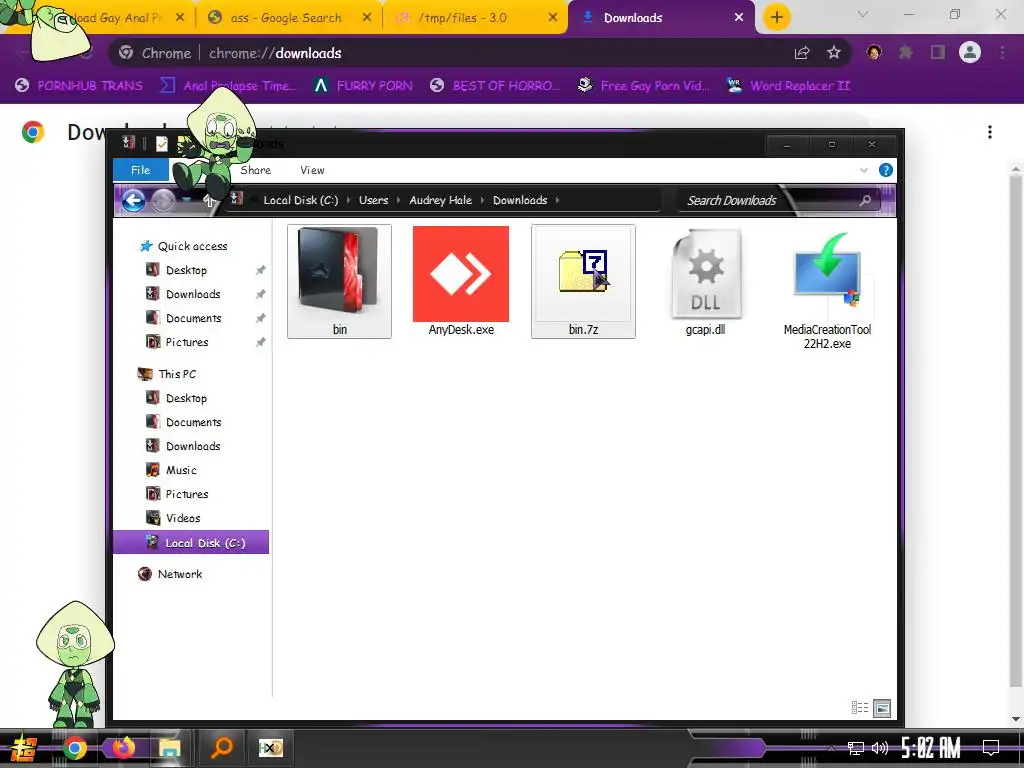Select the bin.7z archive file

[583, 281]
